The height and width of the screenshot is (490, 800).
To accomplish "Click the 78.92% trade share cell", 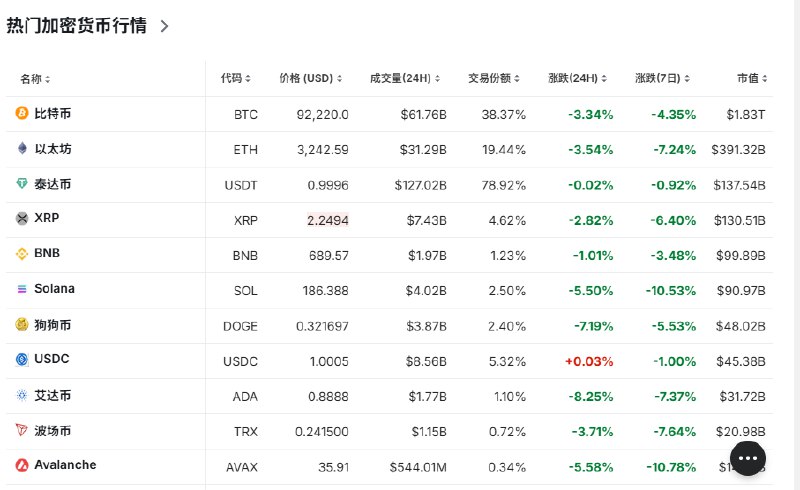I will coord(504,185).
